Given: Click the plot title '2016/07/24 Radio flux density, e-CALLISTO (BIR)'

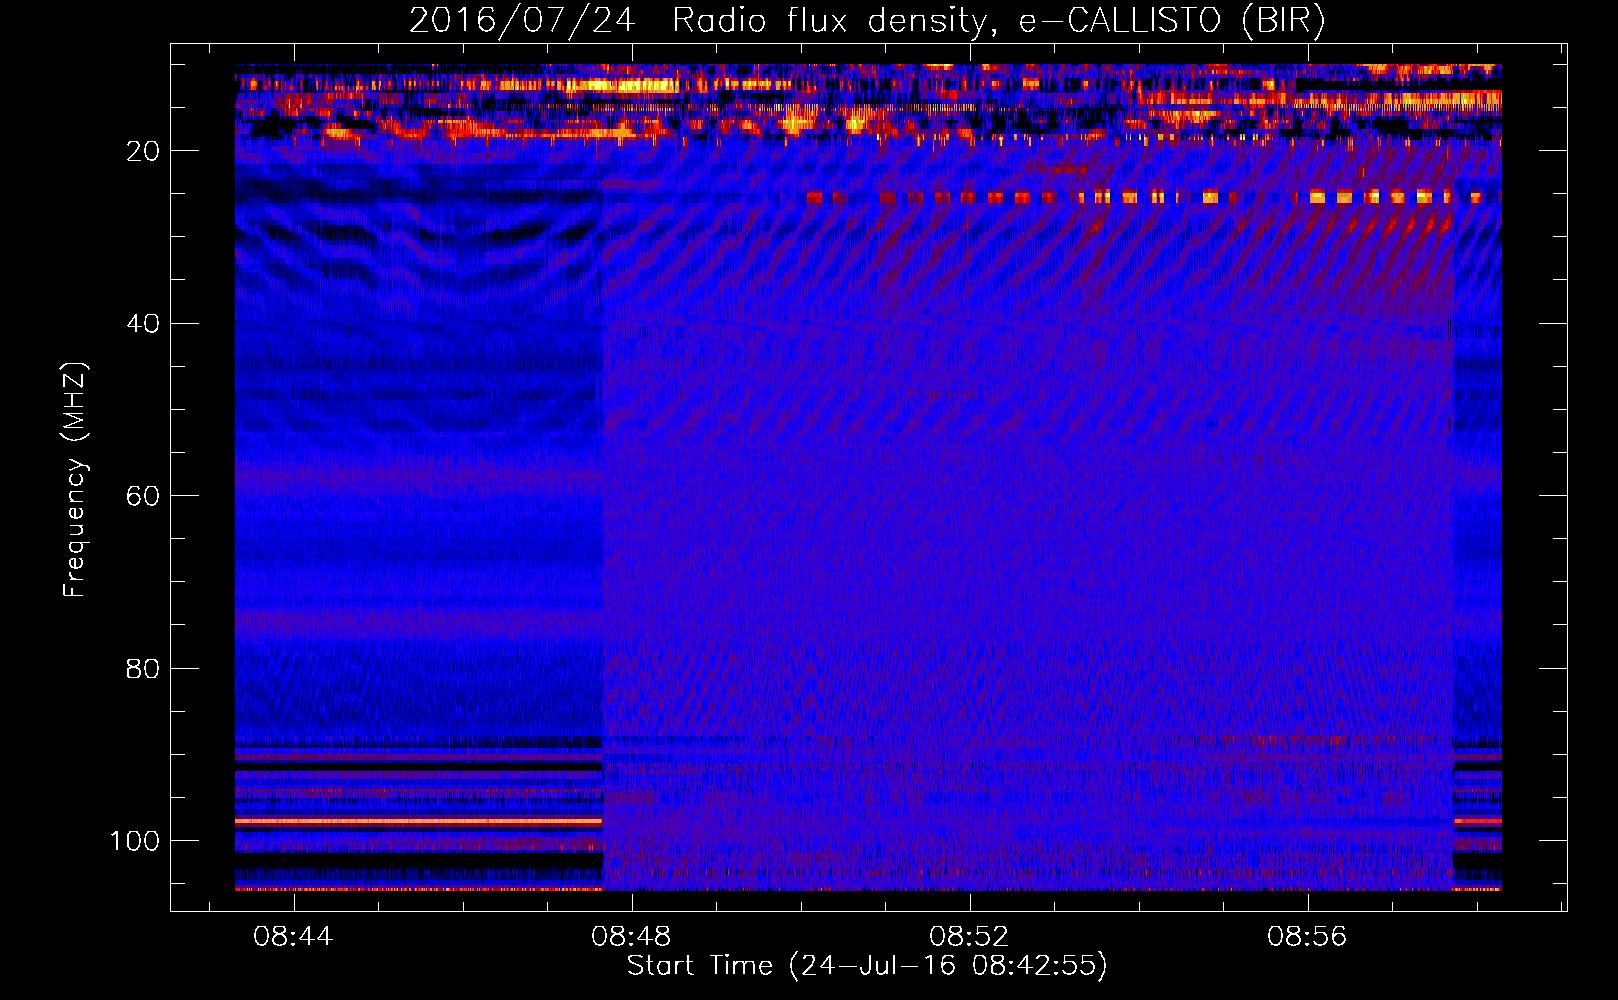Looking at the screenshot, I should (x=867, y=20).
